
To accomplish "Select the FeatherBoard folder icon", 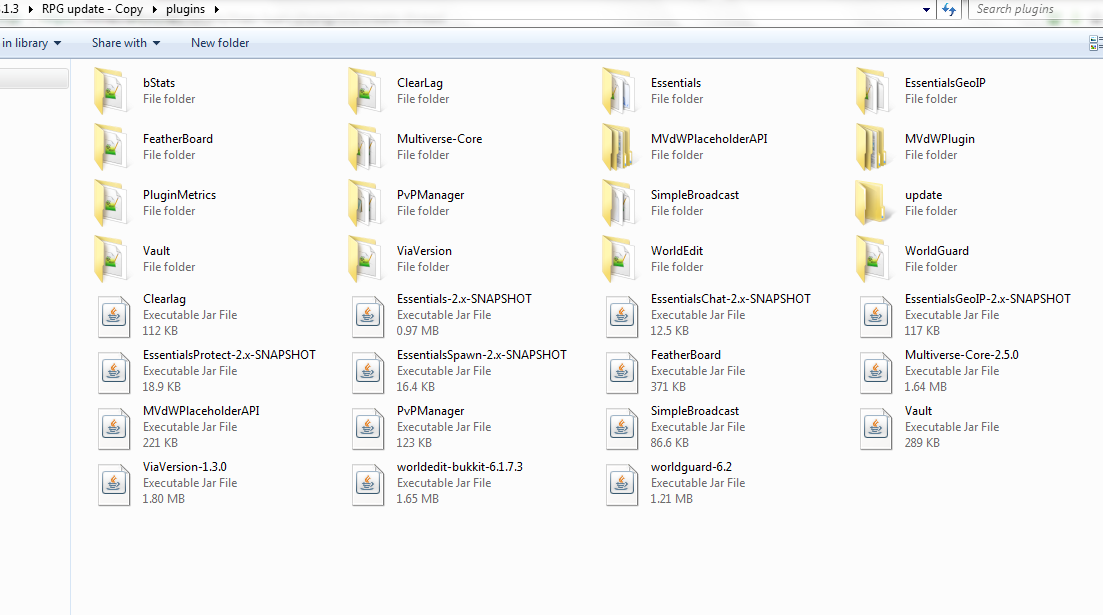I will coord(111,147).
